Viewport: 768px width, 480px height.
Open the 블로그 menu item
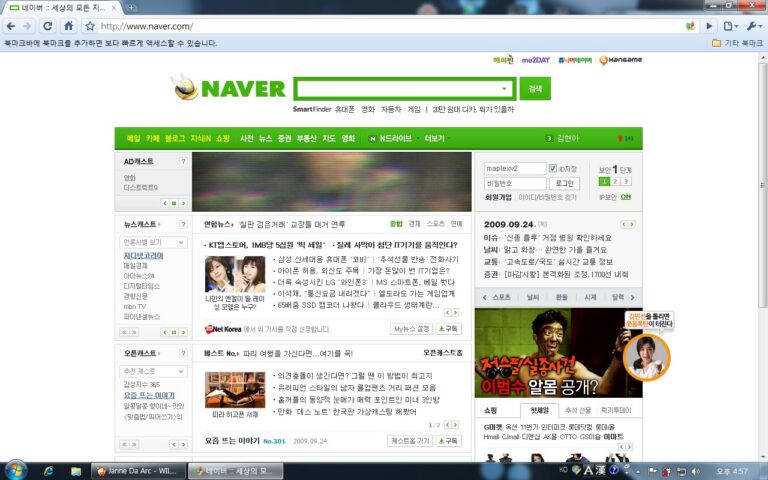[x=175, y=139]
